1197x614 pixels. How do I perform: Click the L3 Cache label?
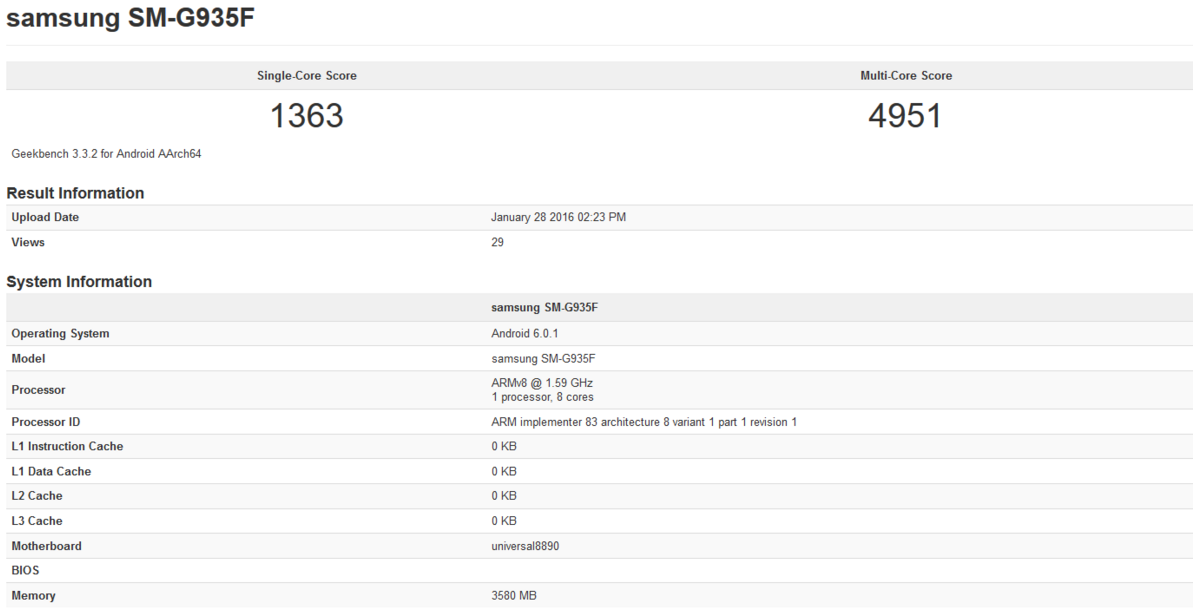click(37, 521)
